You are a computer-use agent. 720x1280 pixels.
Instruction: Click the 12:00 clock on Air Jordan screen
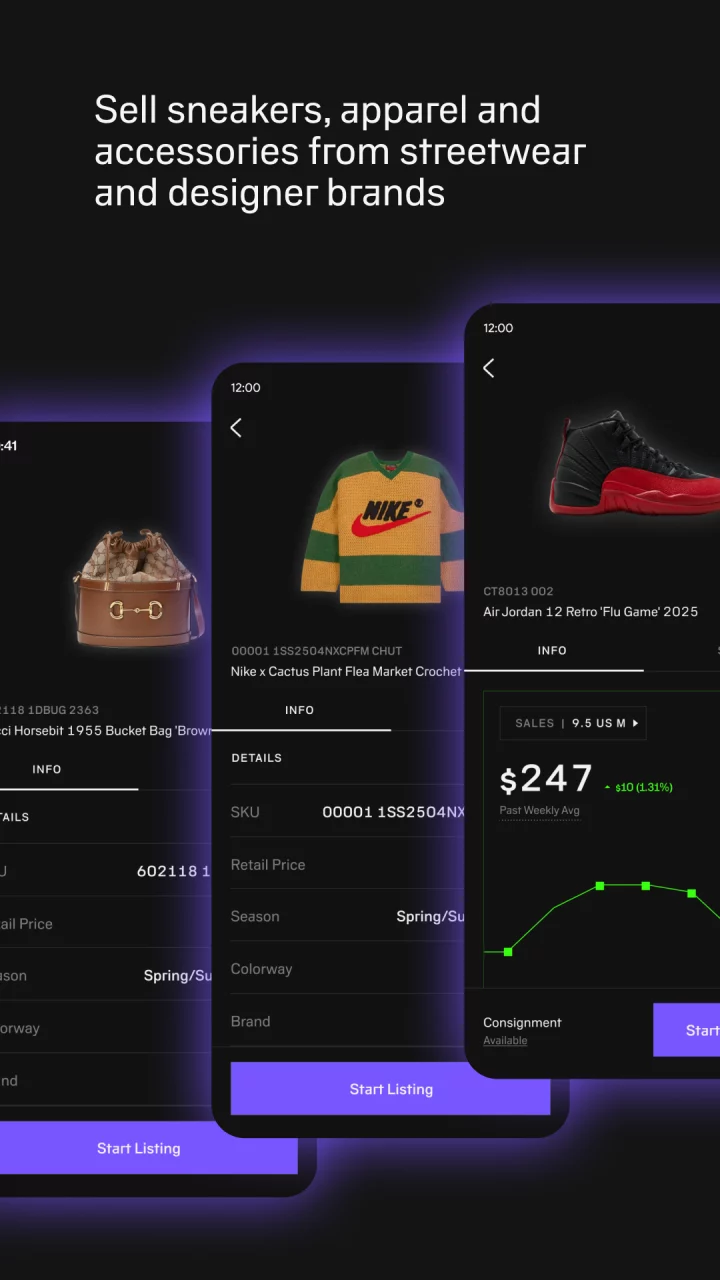pyautogui.click(x=498, y=328)
